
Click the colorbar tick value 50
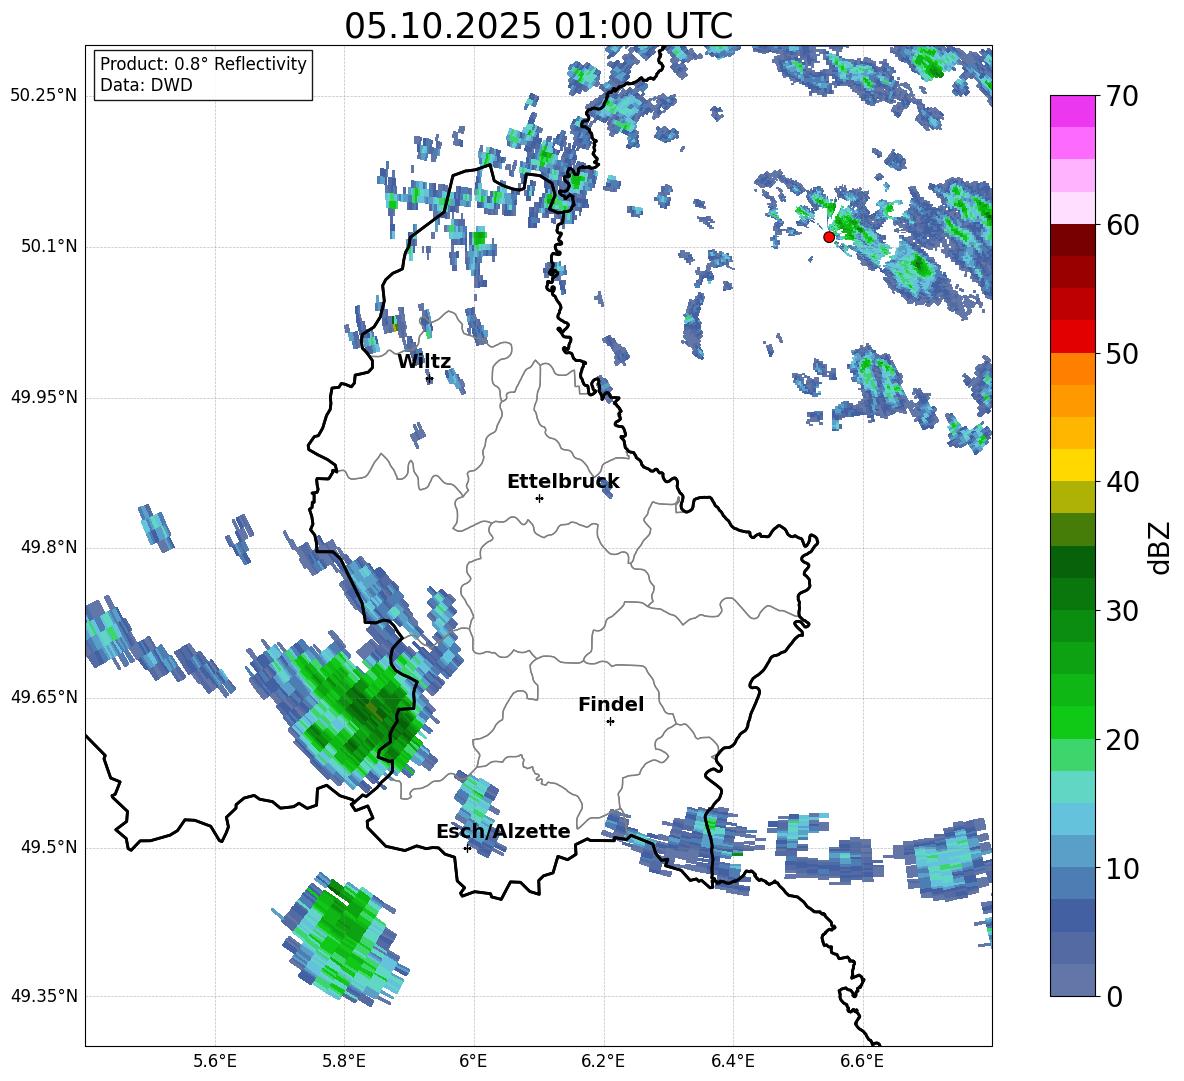click(x=1121, y=354)
